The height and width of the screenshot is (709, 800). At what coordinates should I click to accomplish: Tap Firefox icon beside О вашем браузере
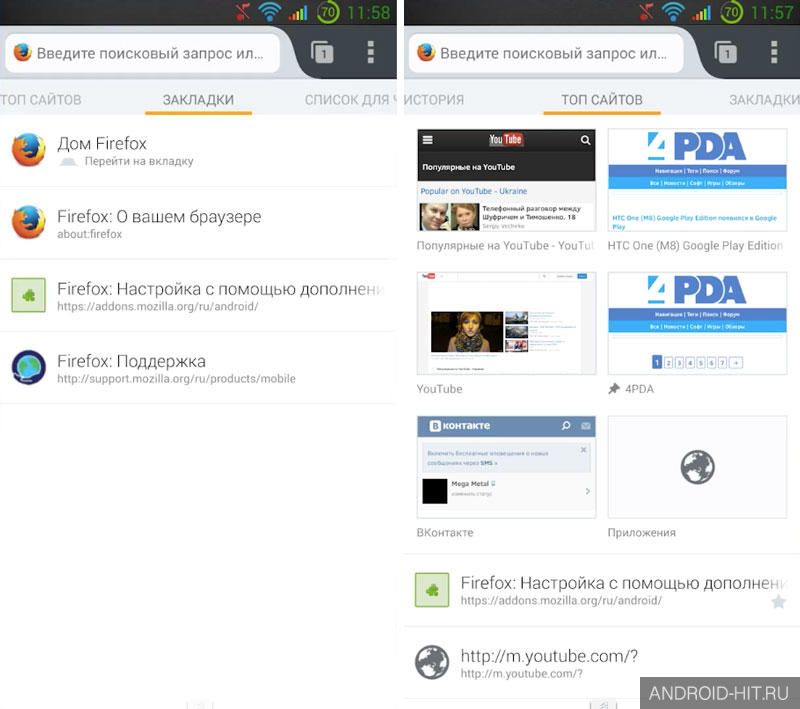29,222
